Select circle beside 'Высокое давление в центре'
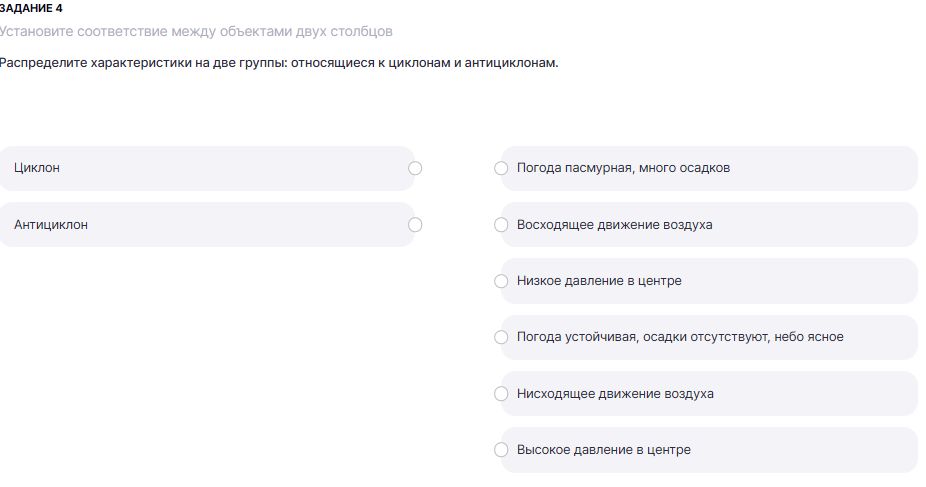 [502, 450]
